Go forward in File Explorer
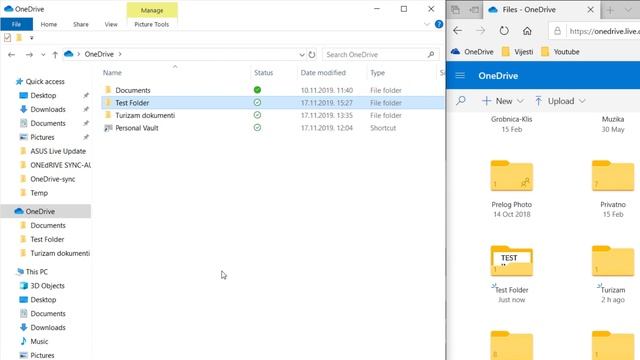Image resolution: width=640 pixels, height=360 pixels. tap(29, 54)
